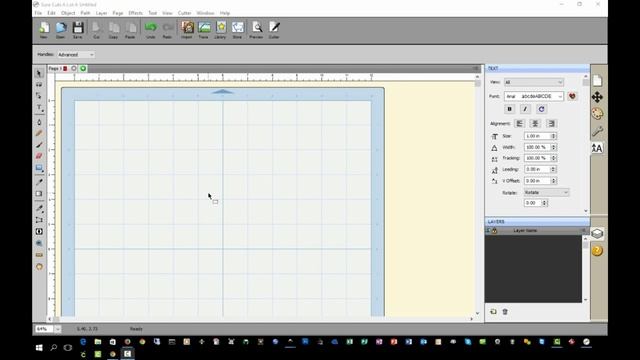
Task: Align text to the left
Action: (520, 123)
